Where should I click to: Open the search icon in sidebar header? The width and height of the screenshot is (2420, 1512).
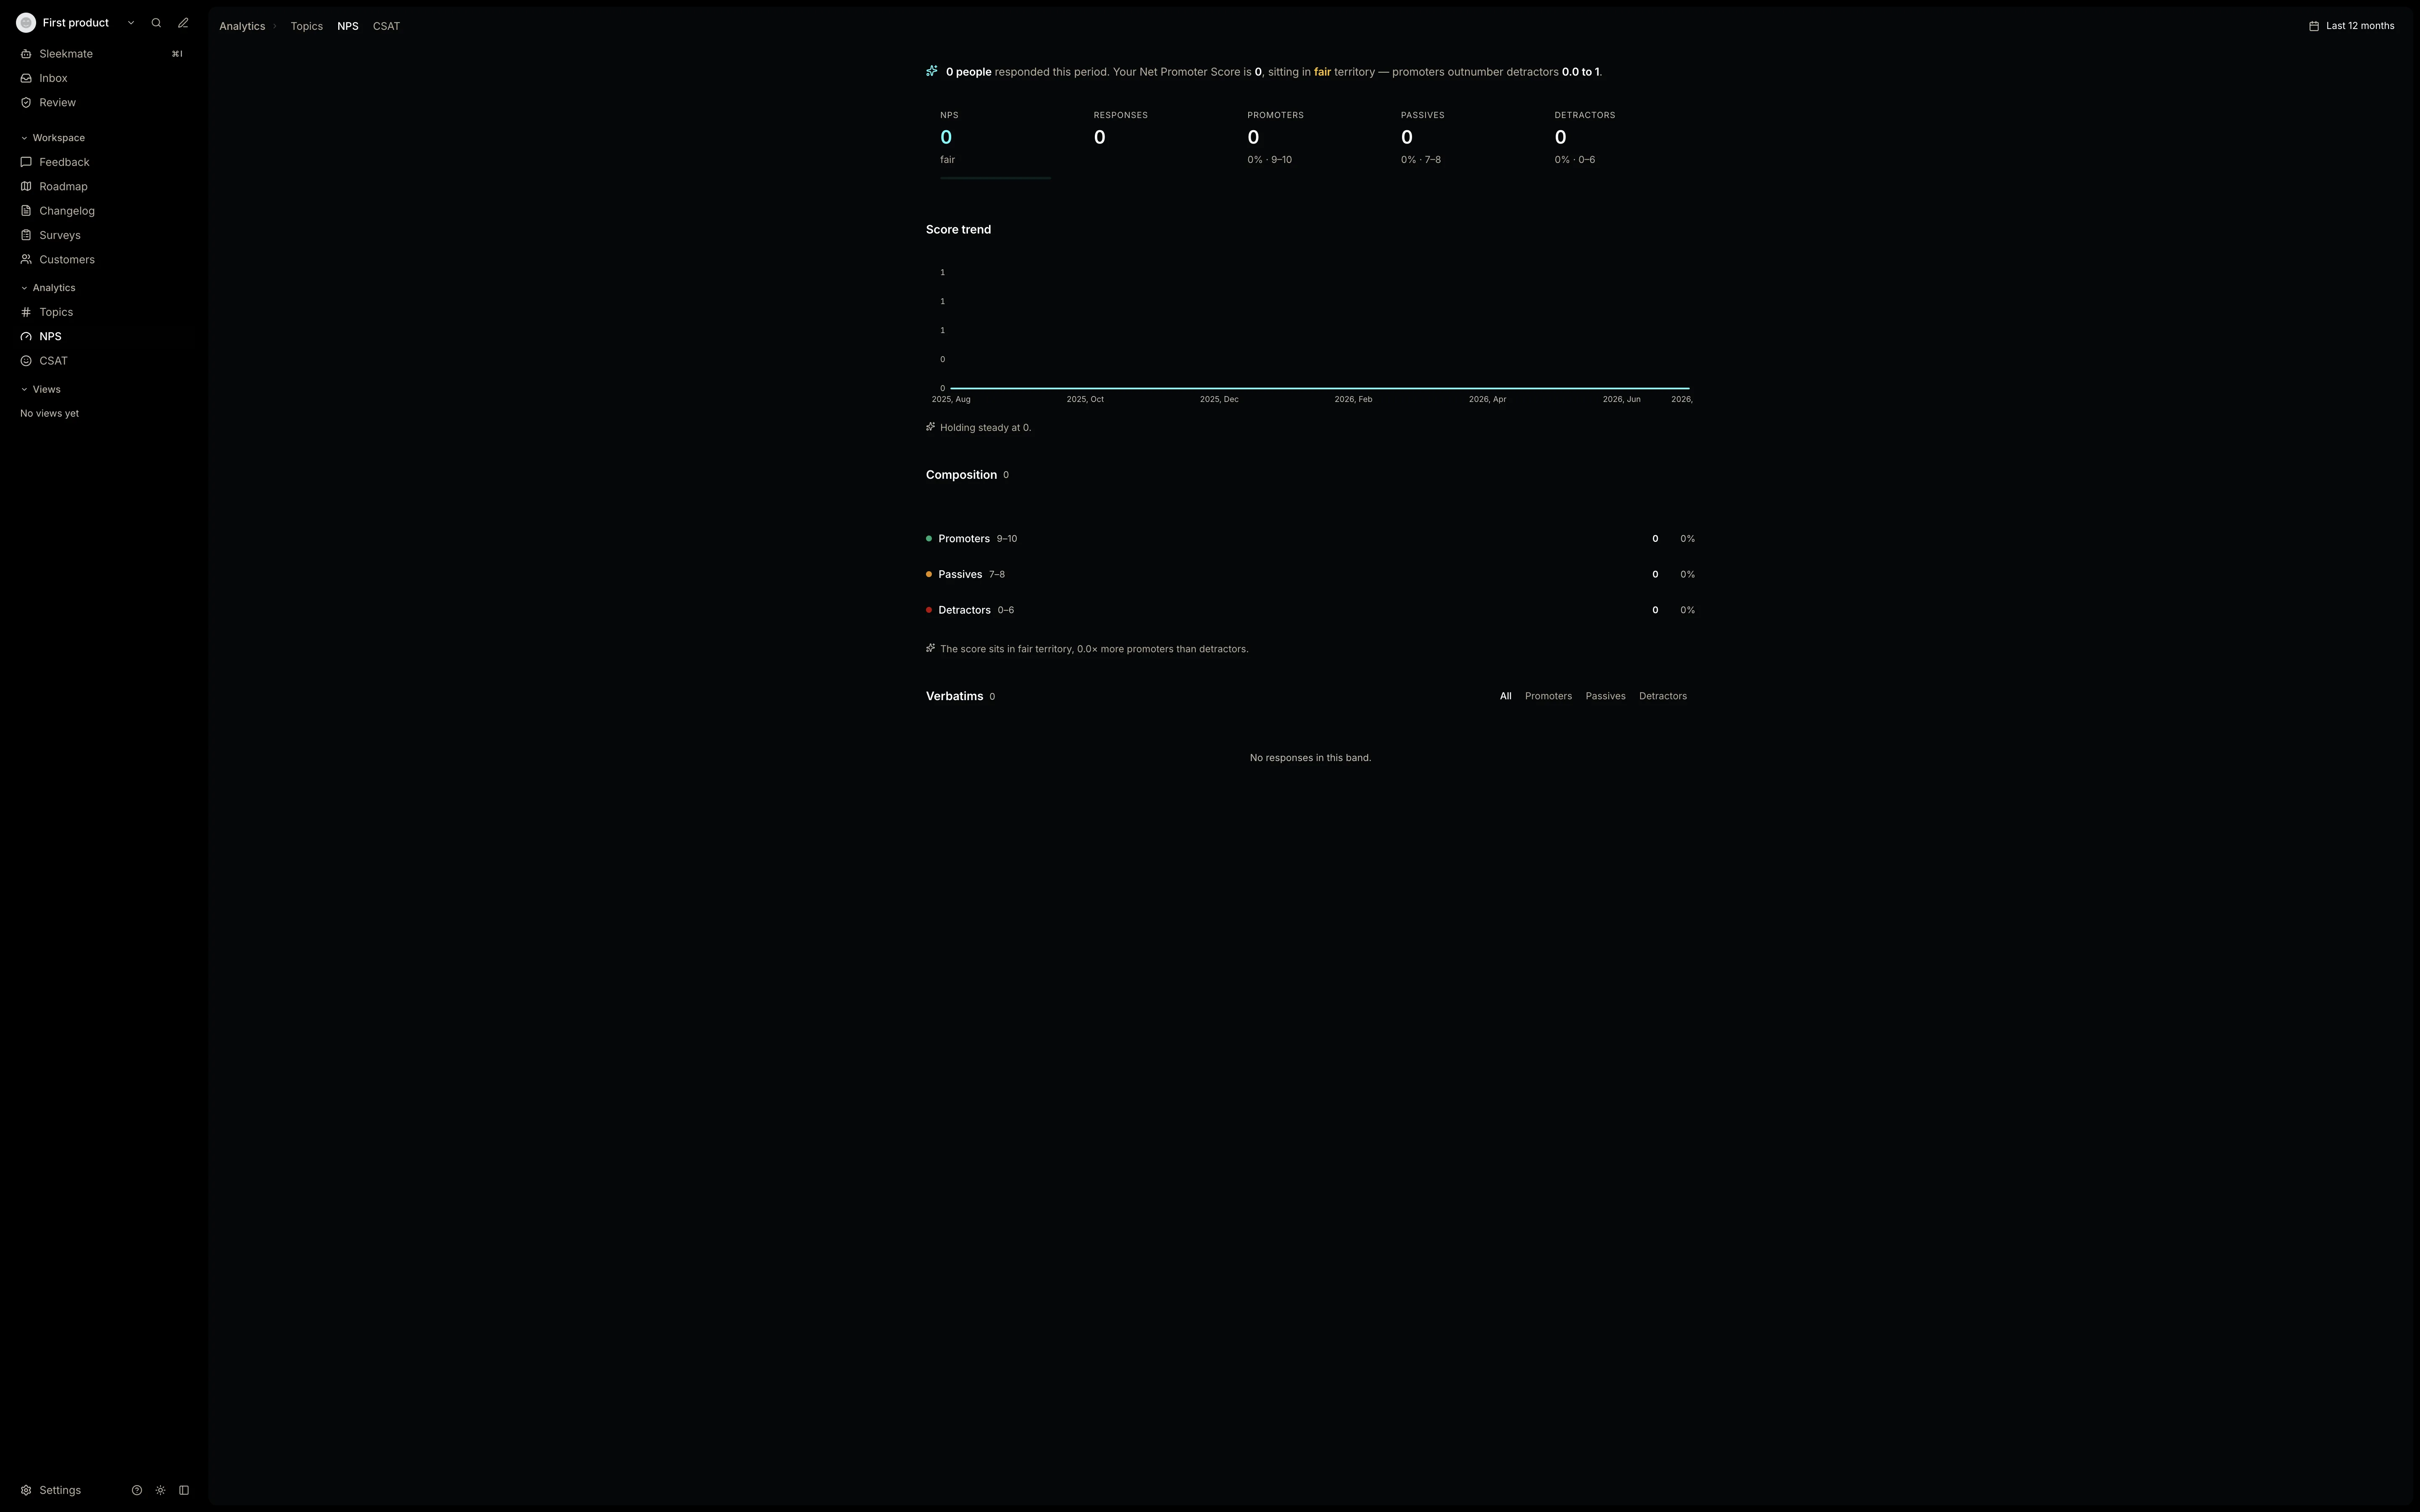(x=156, y=23)
